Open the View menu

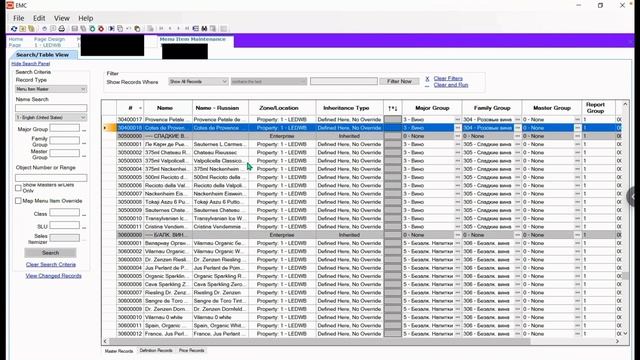pos(62,18)
